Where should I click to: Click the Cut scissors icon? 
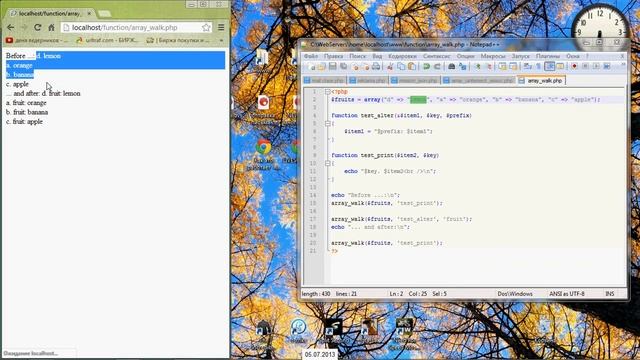pos(390,67)
